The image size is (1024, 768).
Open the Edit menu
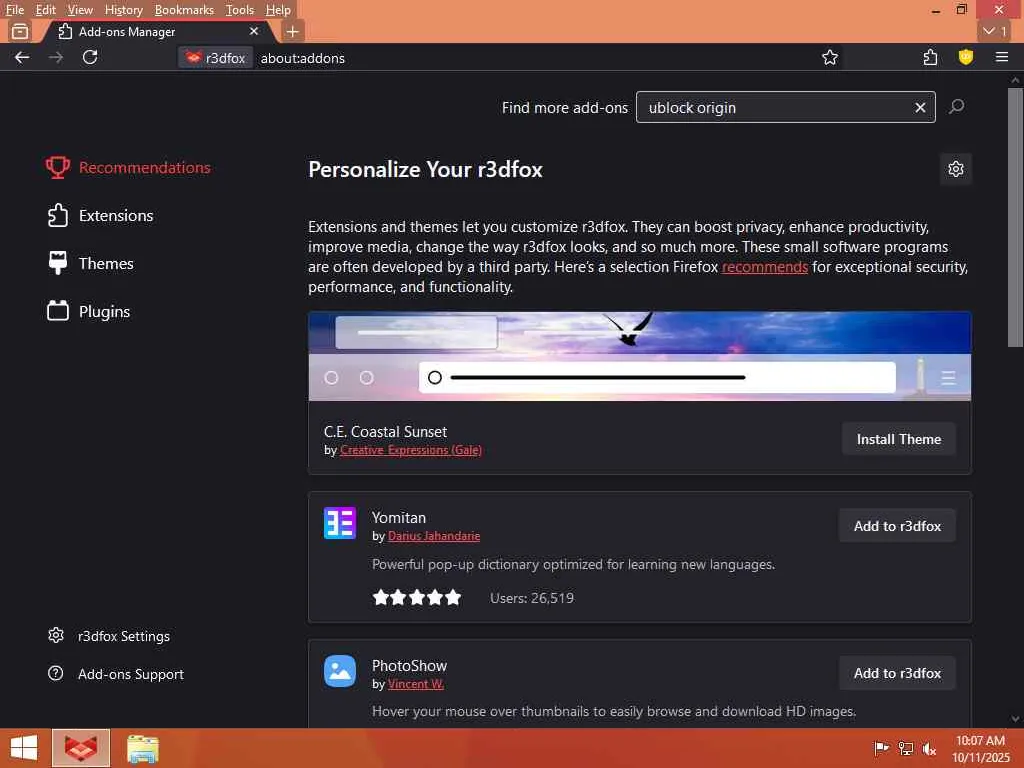(x=46, y=10)
